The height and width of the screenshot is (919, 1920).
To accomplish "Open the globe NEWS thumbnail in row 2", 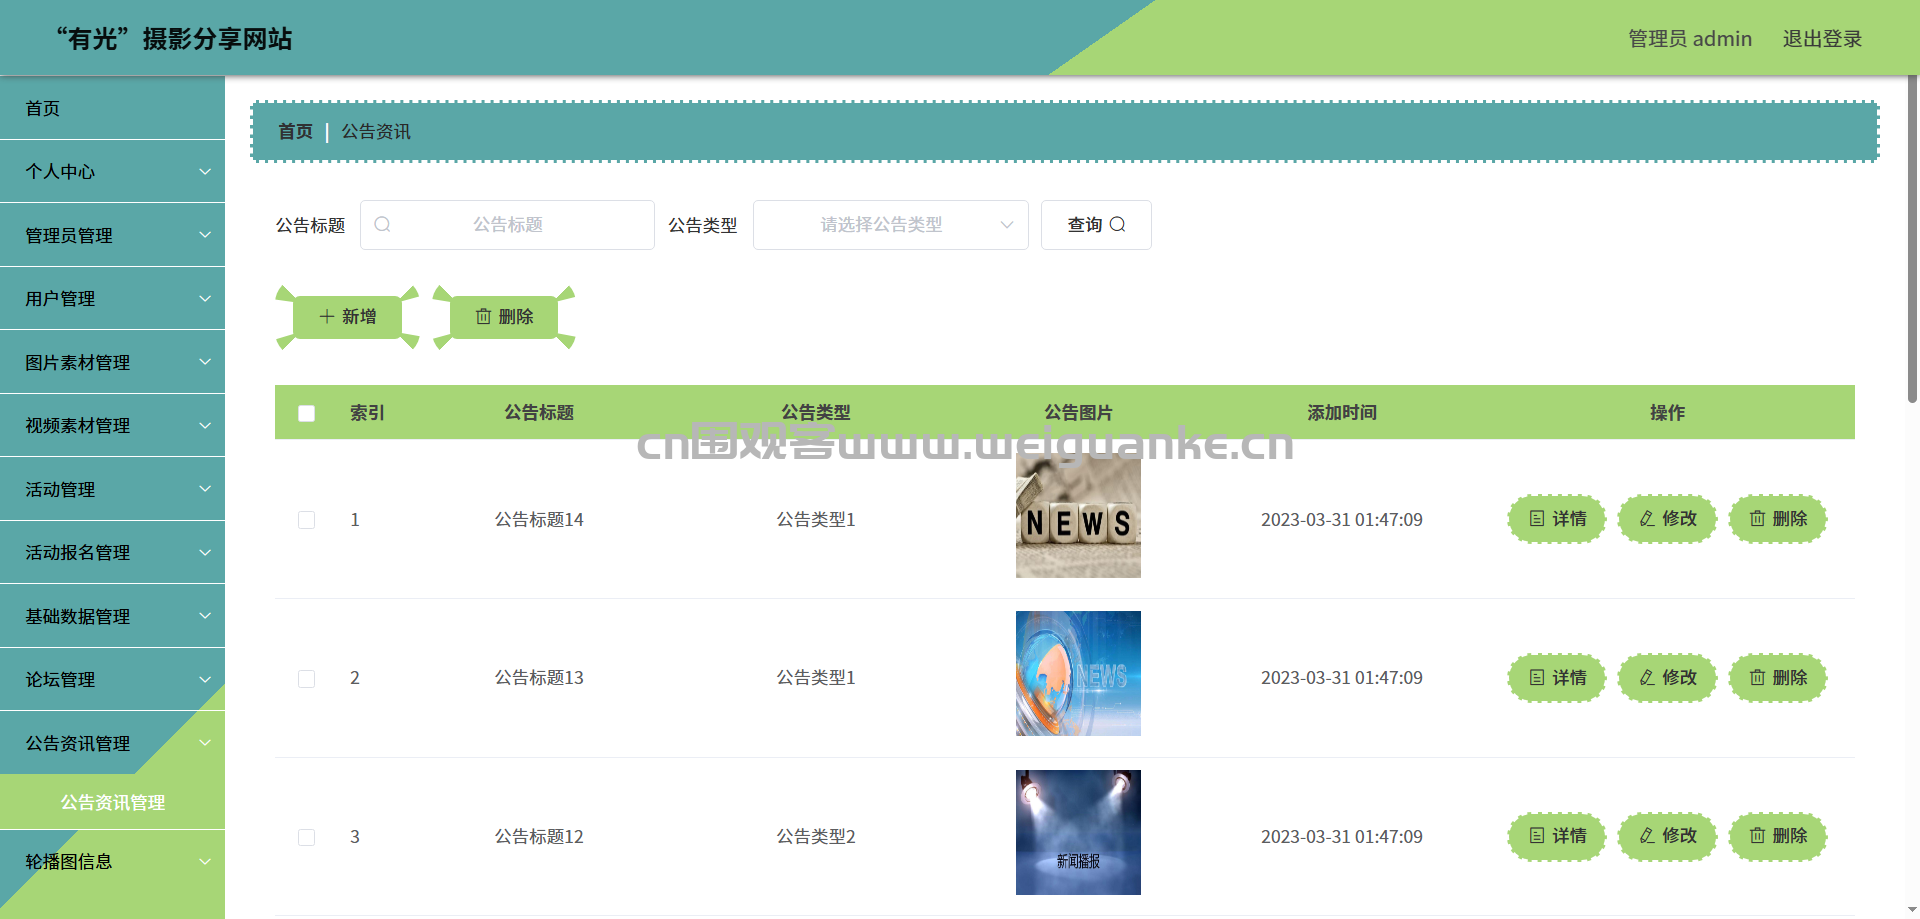I will click(1078, 673).
